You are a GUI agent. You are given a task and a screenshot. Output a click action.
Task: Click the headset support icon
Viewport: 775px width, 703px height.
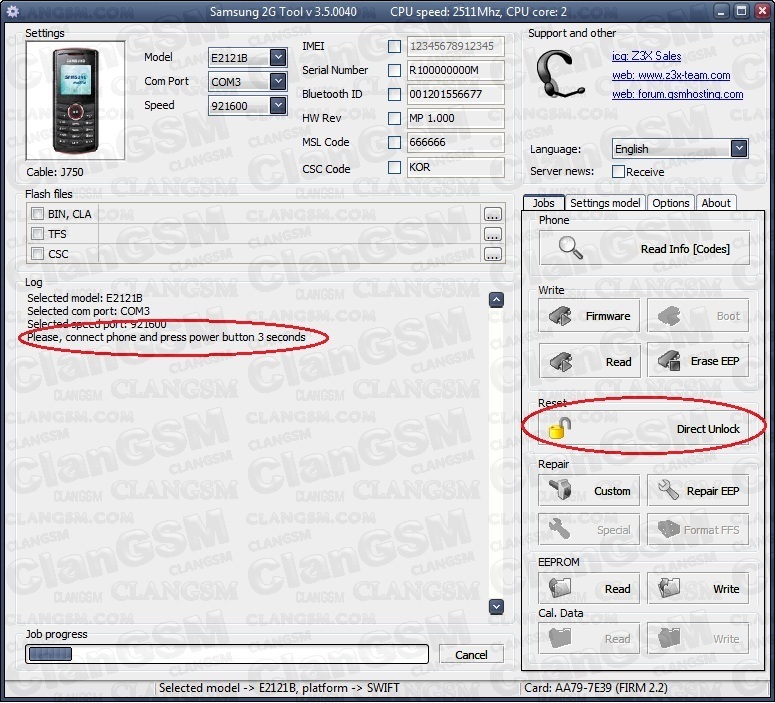click(x=560, y=74)
